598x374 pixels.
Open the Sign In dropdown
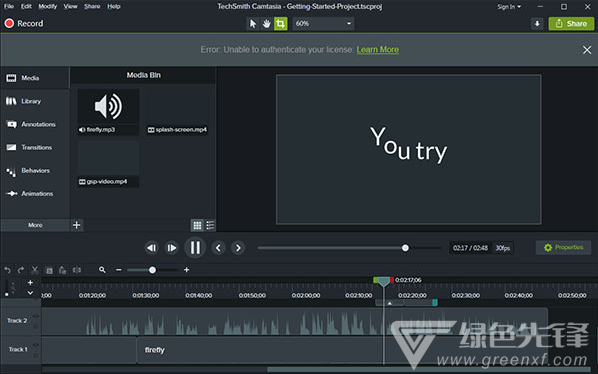point(509,7)
